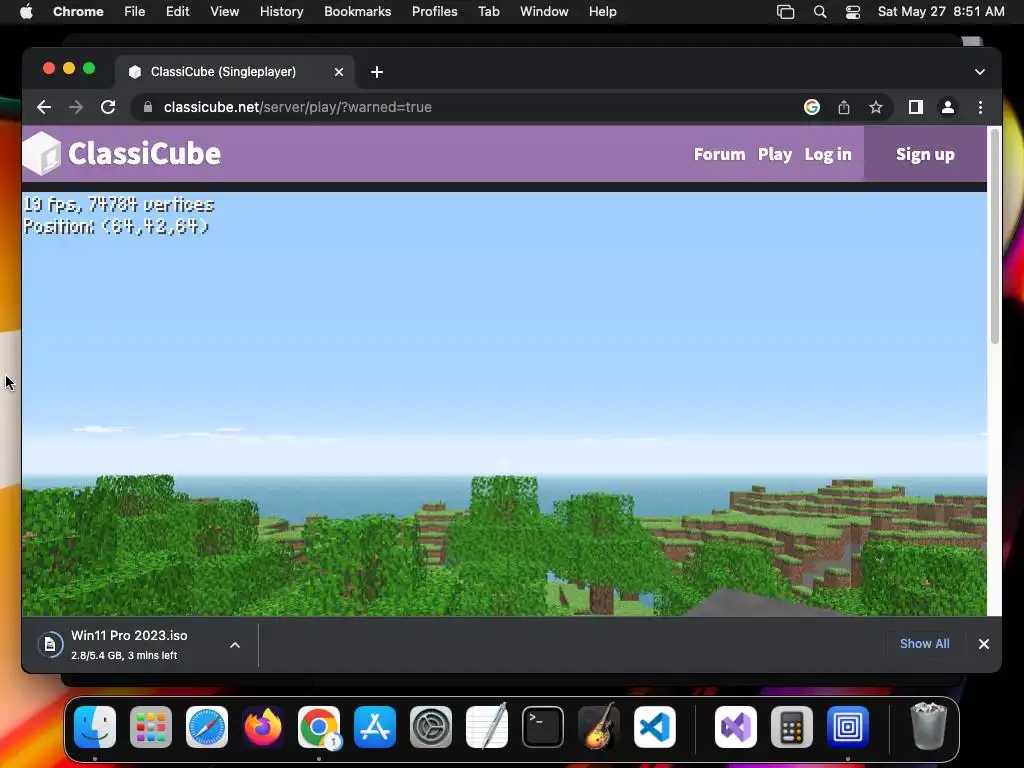Screen dimensions: 1024x768
Task: Open the Play link
Action: coord(775,154)
